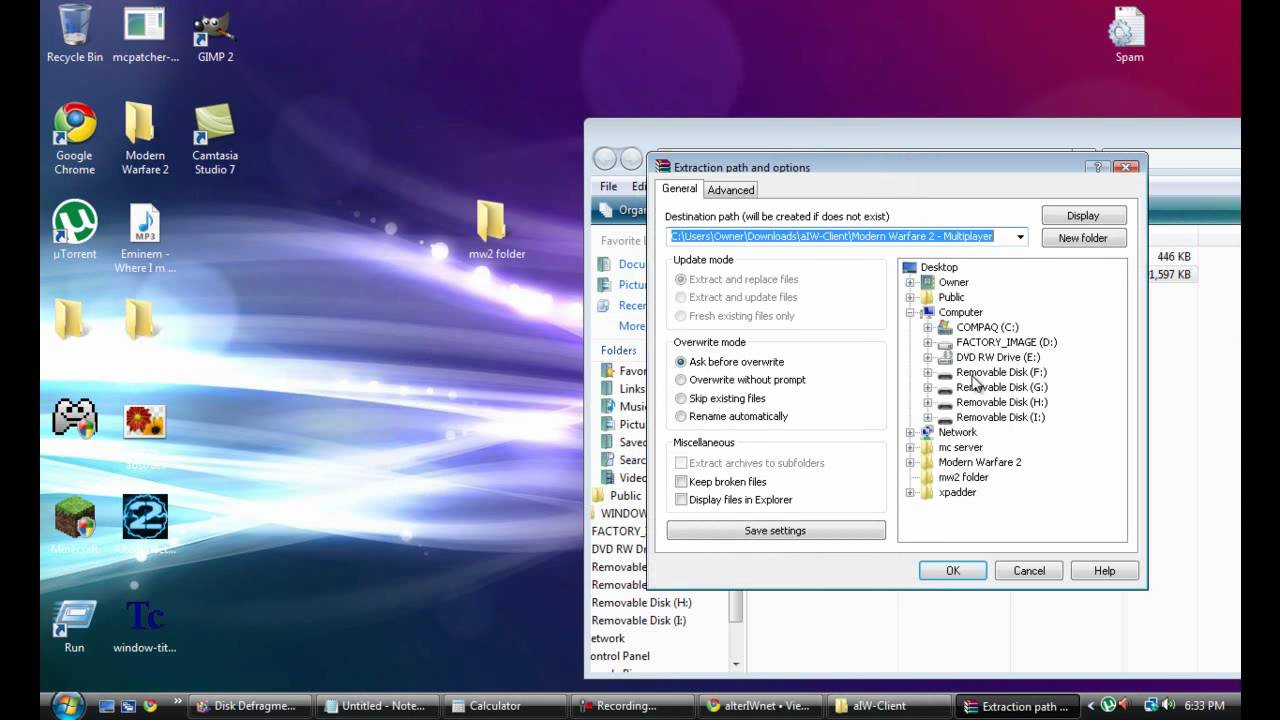The image size is (1280, 720).
Task: Switch to Disk Defragmenter taskbar button
Action: [251, 706]
